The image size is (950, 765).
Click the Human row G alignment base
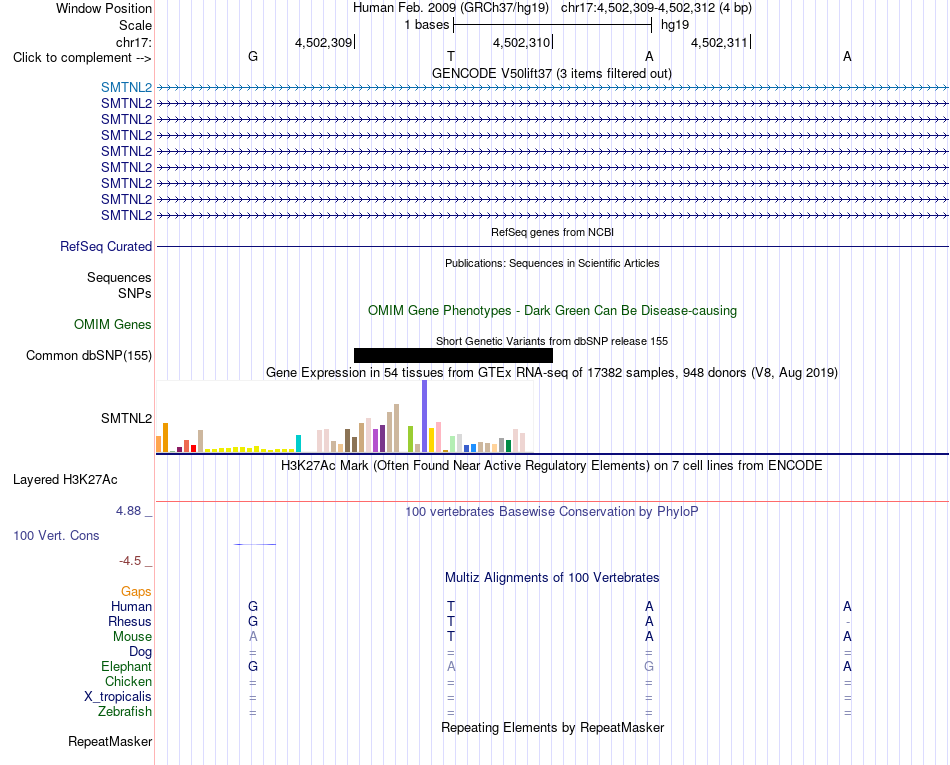(253, 606)
